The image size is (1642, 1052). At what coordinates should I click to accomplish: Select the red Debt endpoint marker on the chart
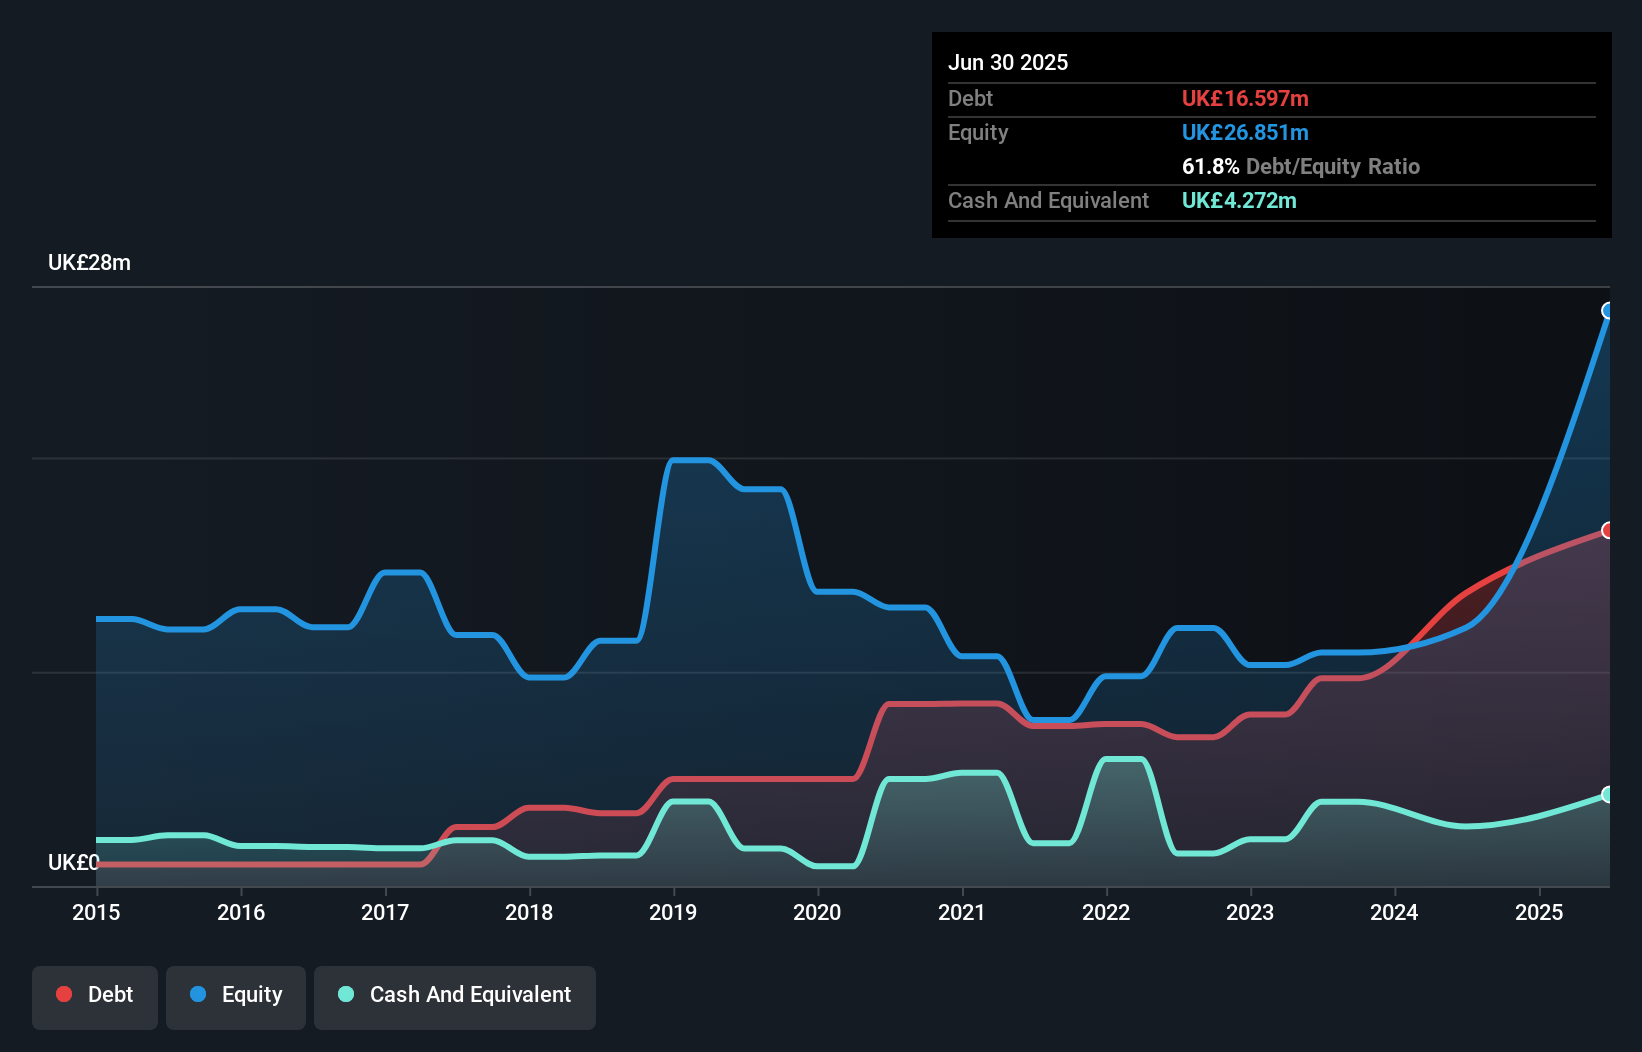pyautogui.click(x=1607, y=531)
